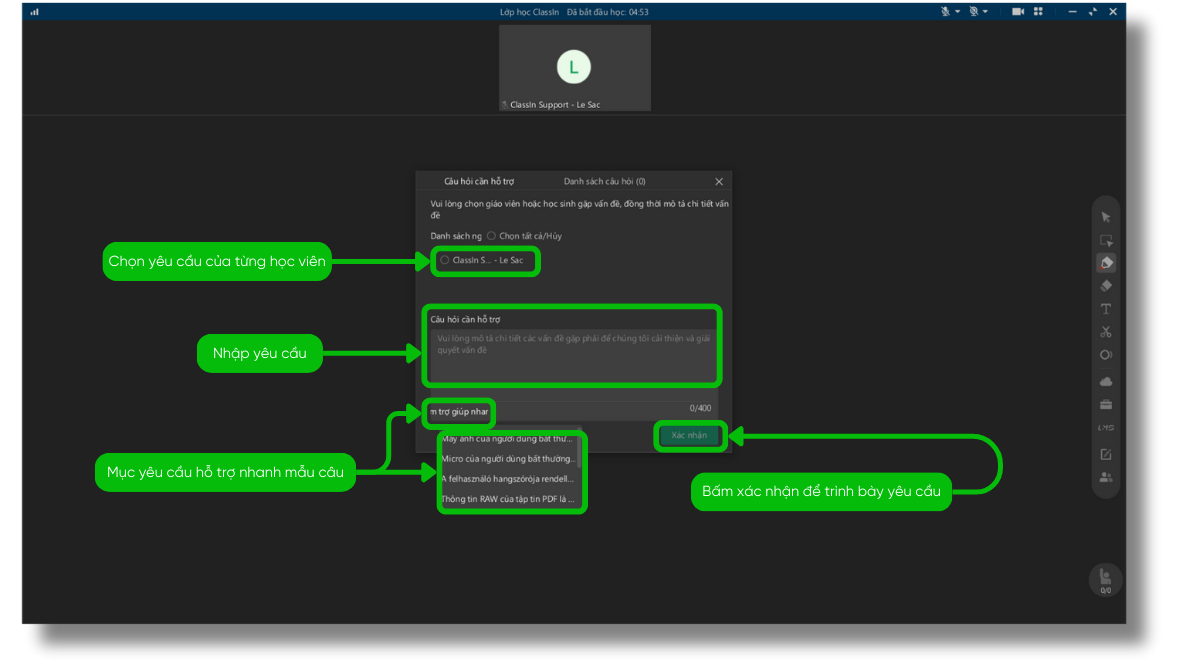
Task: Select the pointer cursor tool
Action: point(1105,217)
